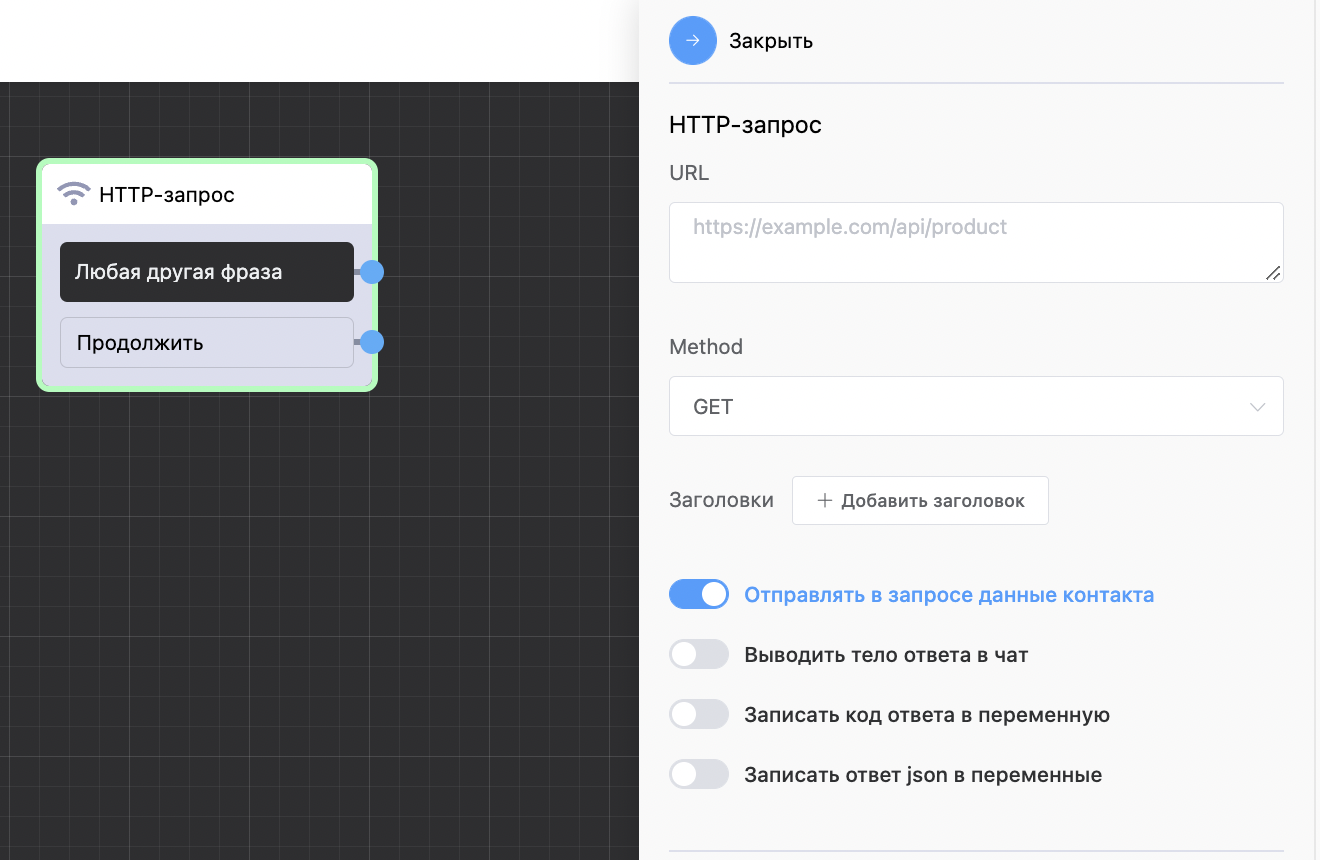Viewport: 1320px width, 860px height.
Task: Click the plus icon in Добавить заголовок
Action: click(825, 500)
